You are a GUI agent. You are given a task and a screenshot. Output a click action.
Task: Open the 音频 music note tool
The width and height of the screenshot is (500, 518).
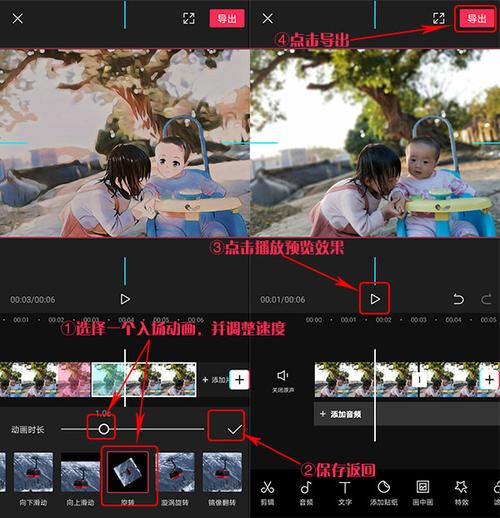coord(306,493)
